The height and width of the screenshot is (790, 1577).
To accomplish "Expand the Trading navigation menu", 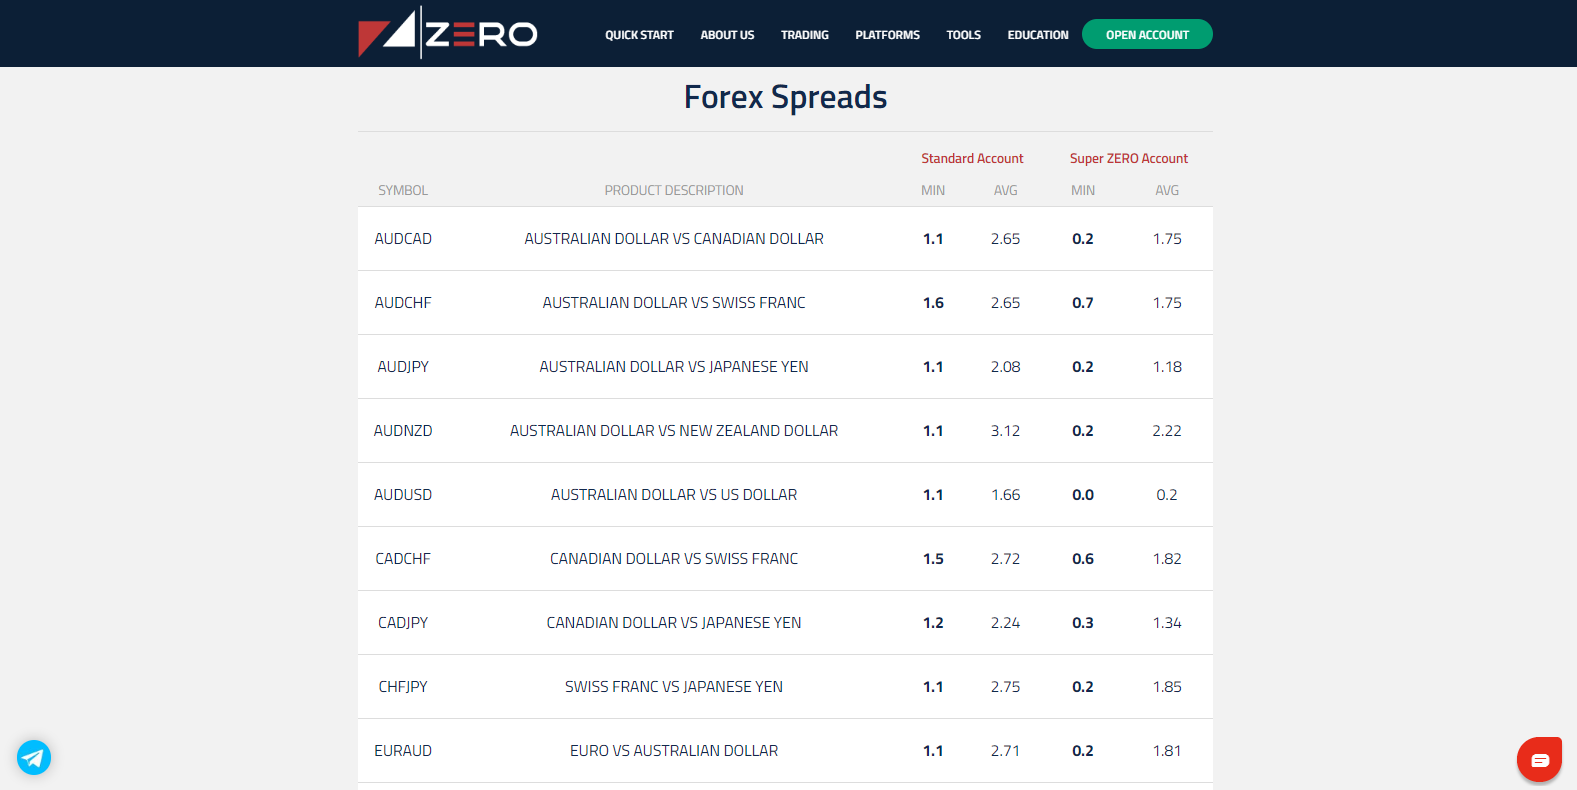I will click(x=804, y=35).
